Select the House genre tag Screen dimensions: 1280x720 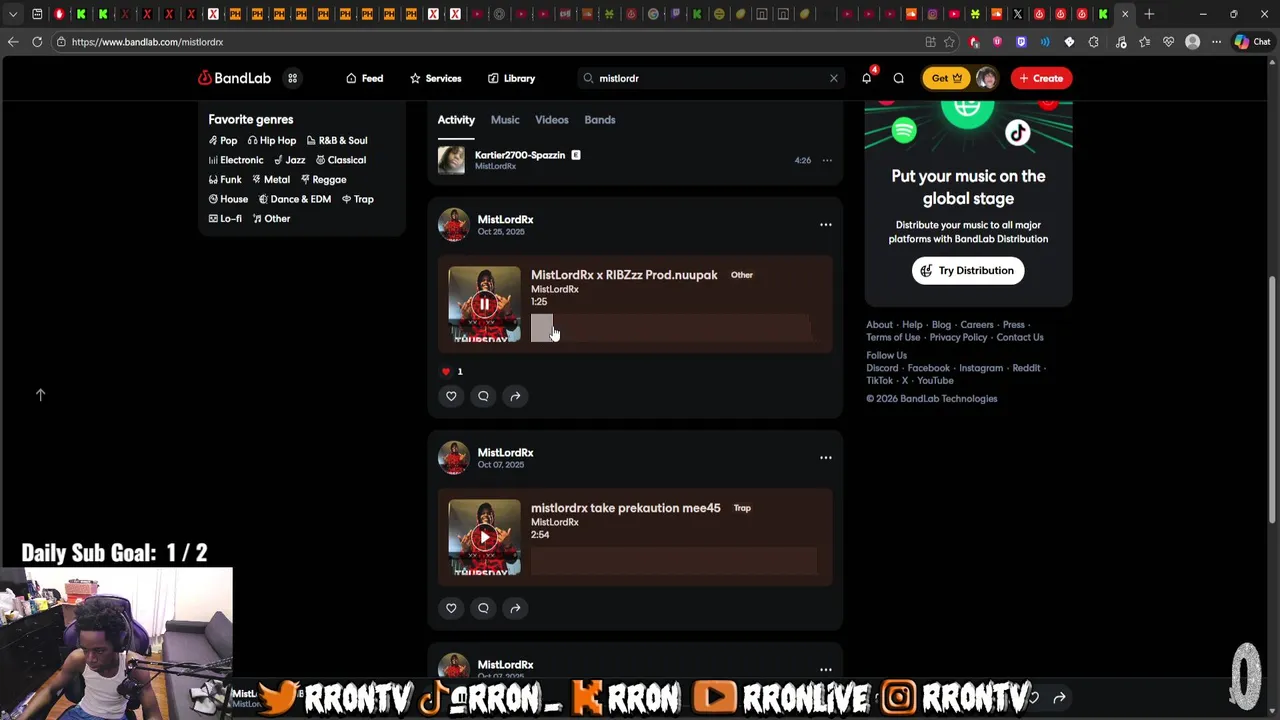click(228, 199)
